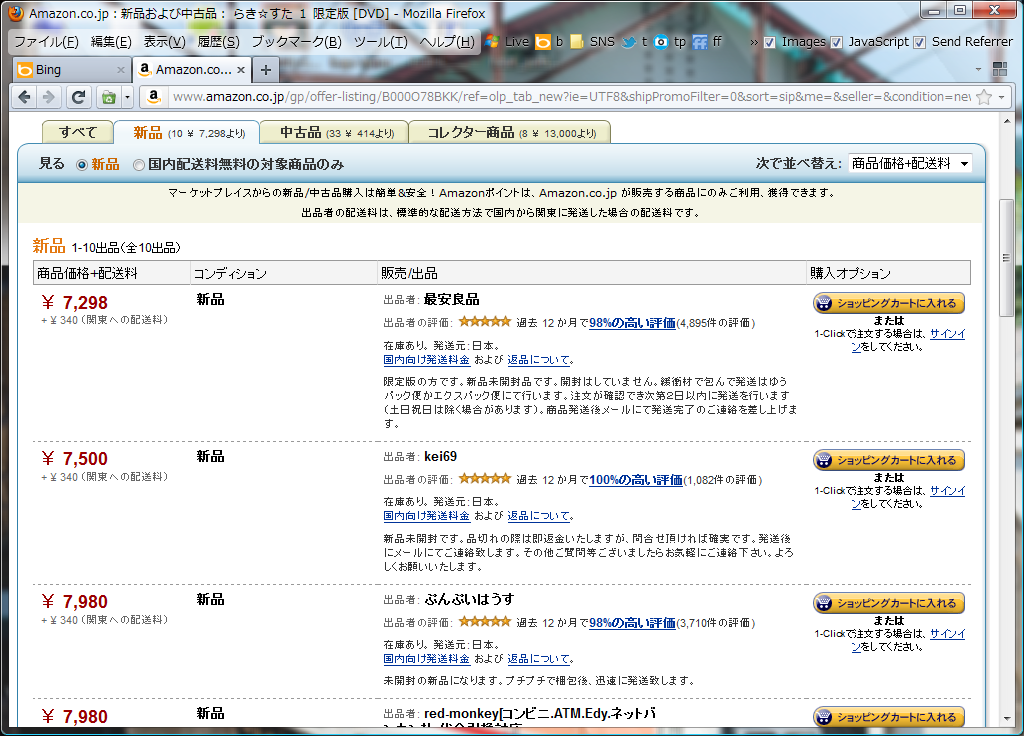Switch to the 中古品 tab

[x=333, y=133]
